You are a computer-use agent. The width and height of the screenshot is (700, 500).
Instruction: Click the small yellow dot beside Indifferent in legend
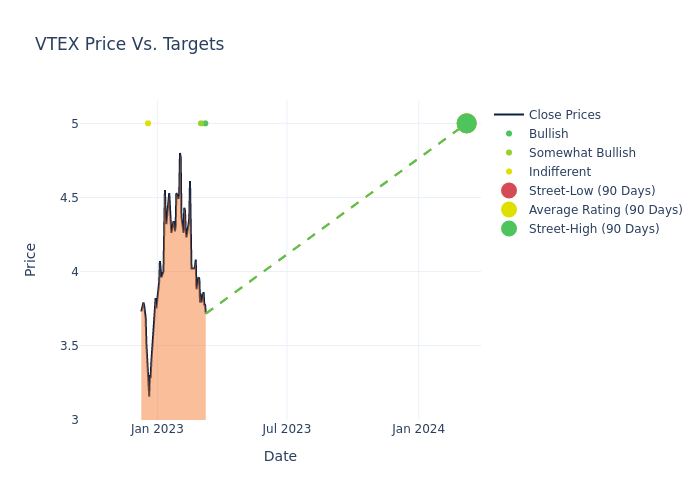[509, 172]
